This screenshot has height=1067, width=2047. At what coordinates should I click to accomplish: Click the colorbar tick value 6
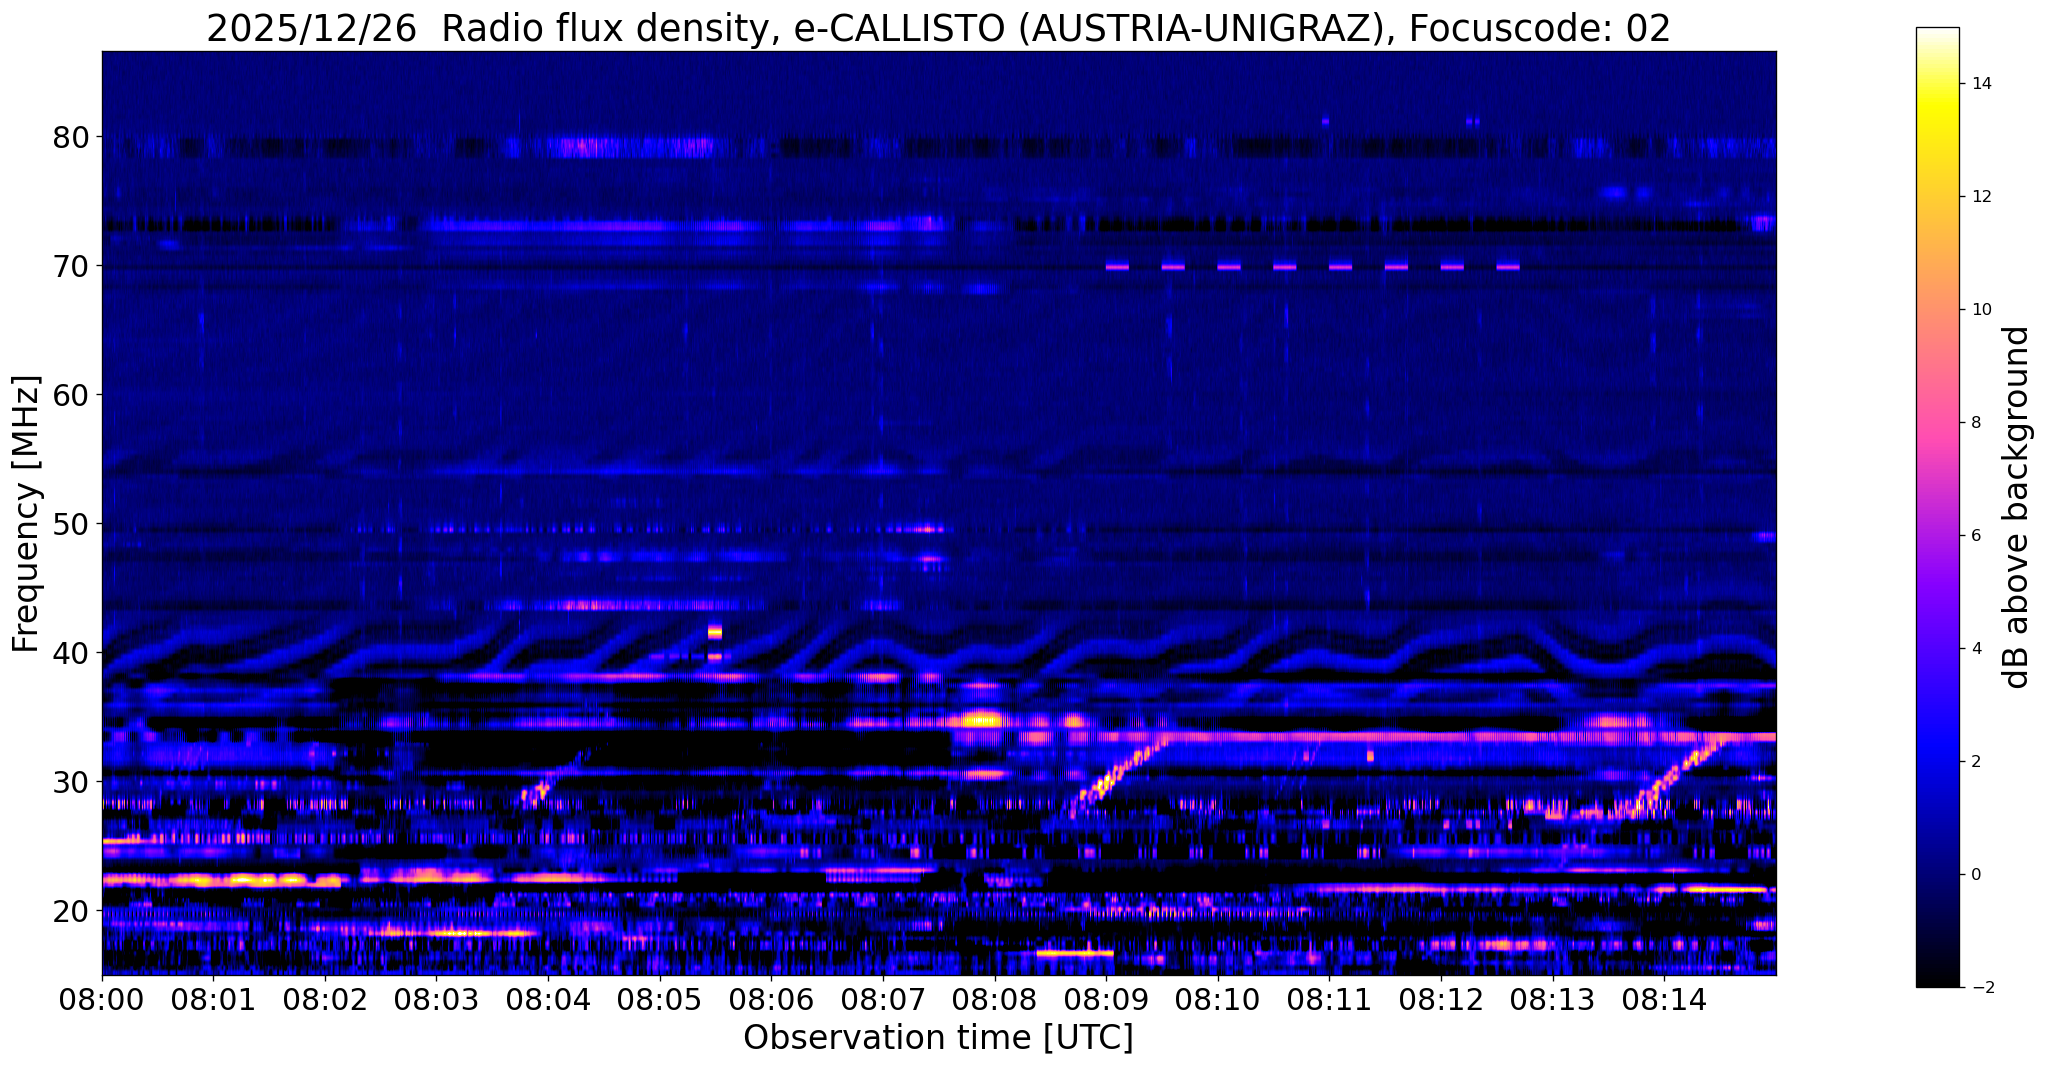(1976, 536)
